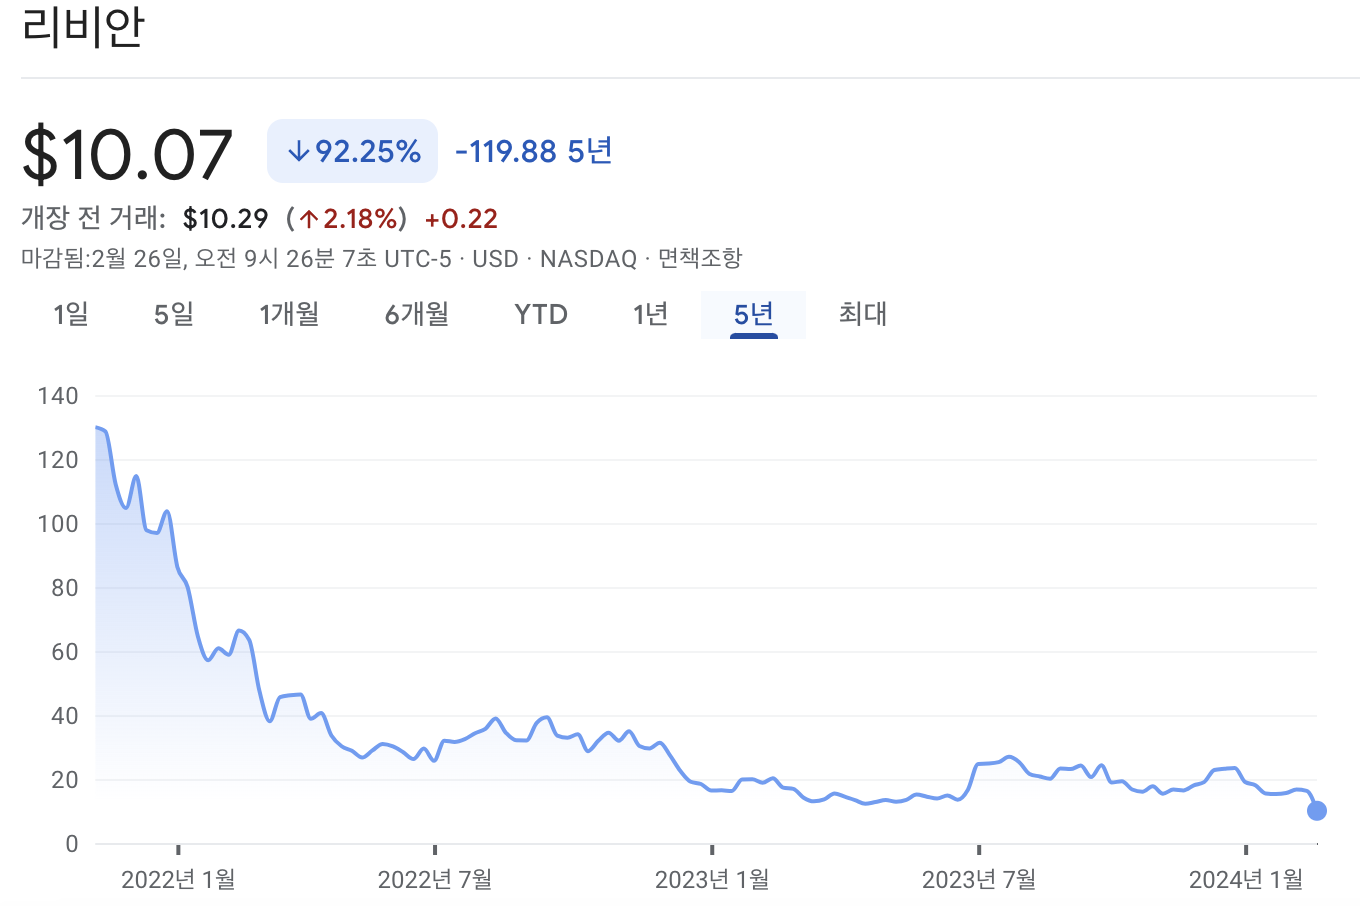The height and width of the screenshot is (906, 1360).
Task: Select the active 5년 range tab
Action: (x=754, y=314)
